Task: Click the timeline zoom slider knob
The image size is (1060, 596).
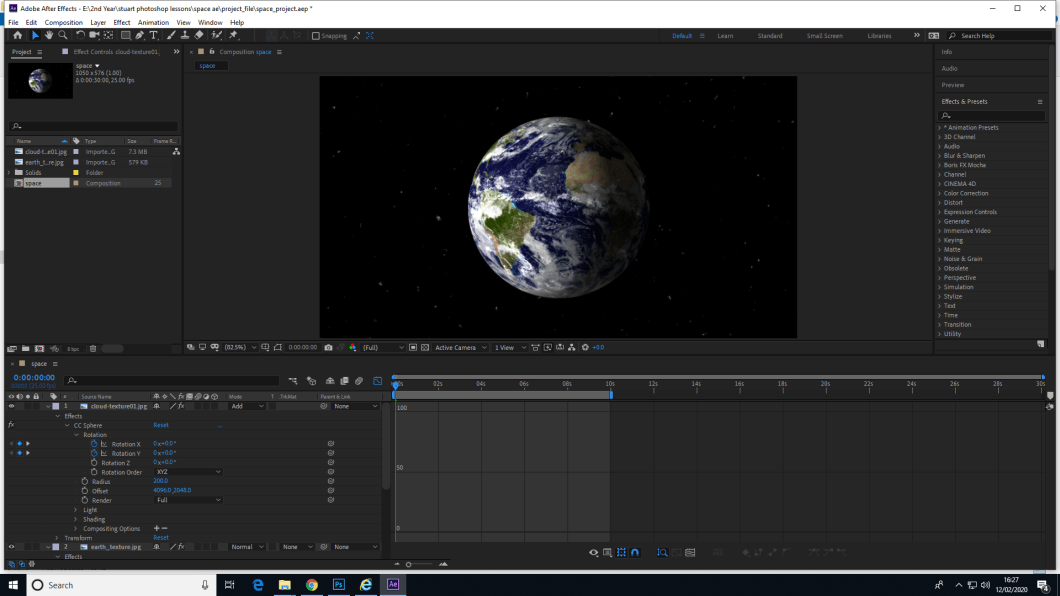Action: click(x=408, y=563)
